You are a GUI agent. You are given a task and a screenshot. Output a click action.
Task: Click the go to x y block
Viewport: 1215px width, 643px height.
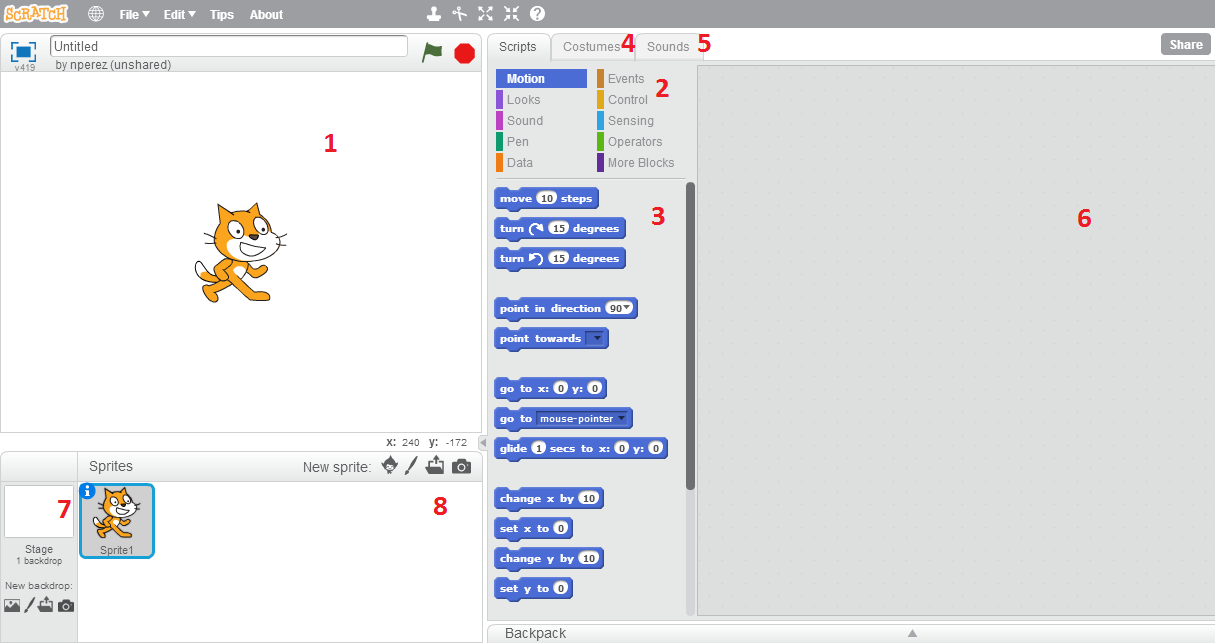point(551,388)
